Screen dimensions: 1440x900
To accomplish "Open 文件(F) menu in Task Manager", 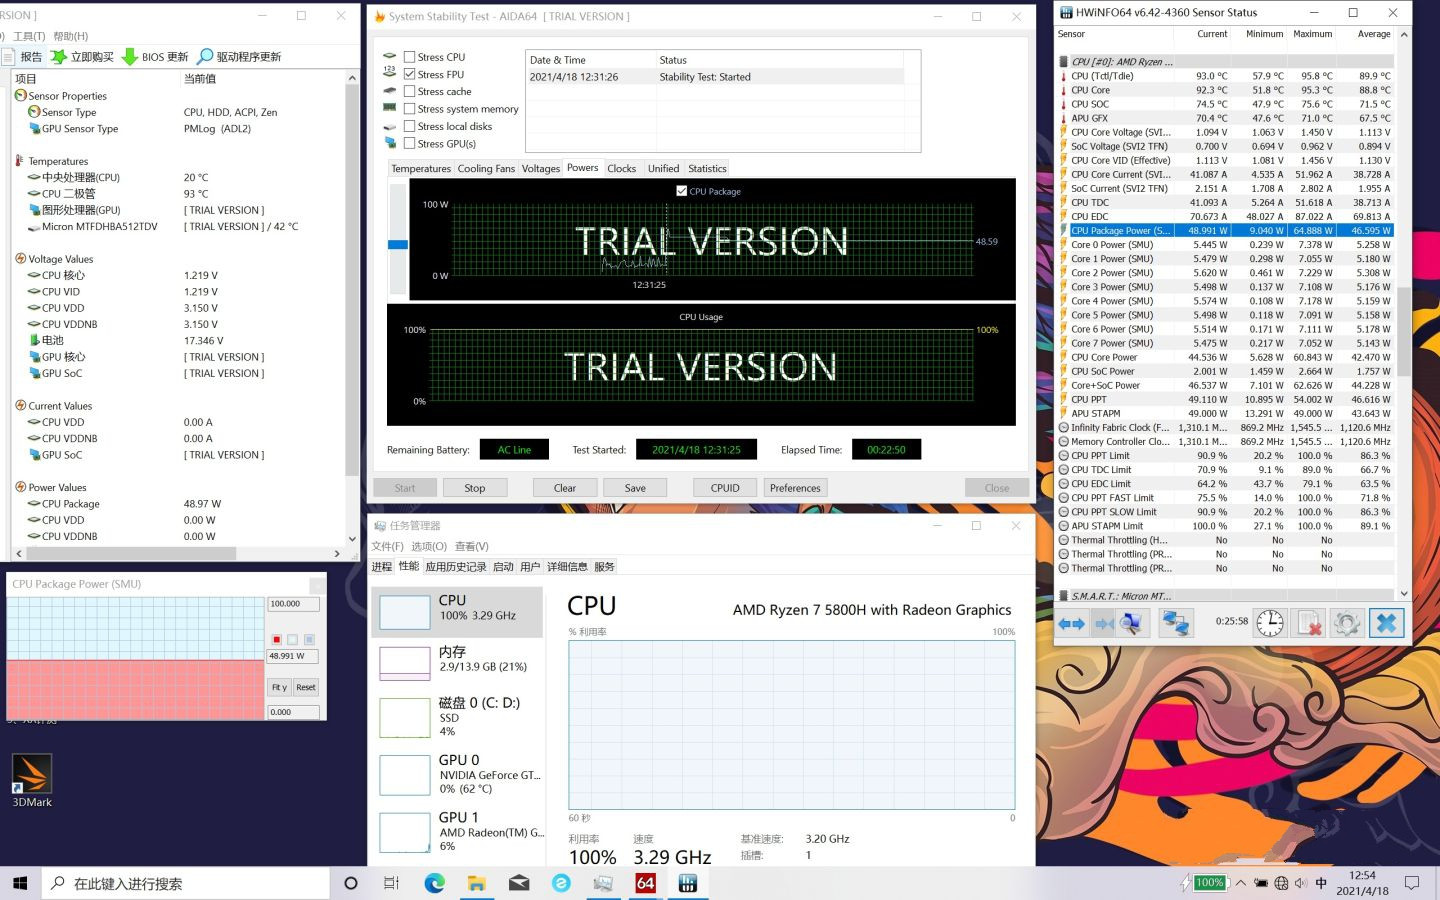I will click(x=387, y=546).
